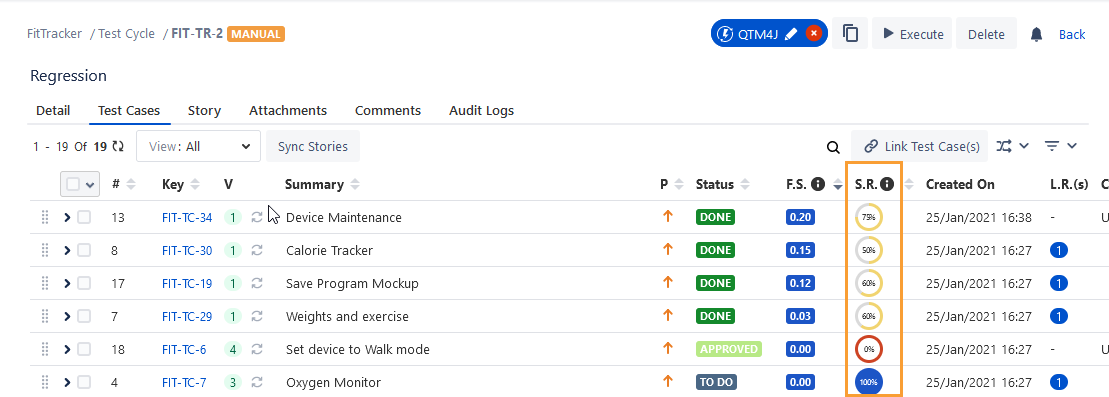
Task: Go to the Comments tab
Action: click(388, 110)
